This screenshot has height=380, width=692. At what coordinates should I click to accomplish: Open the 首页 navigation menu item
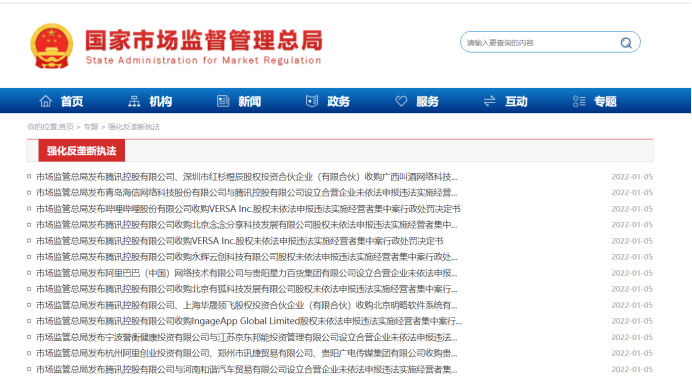pos(72,102)
